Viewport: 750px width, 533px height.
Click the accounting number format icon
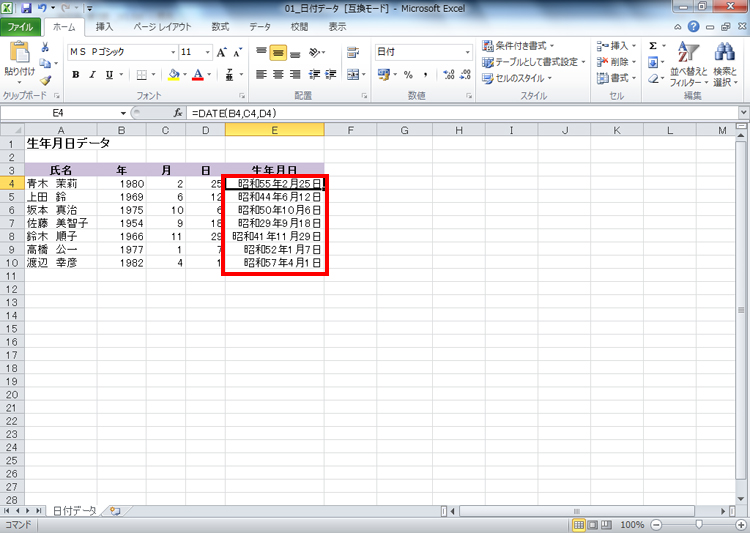click(384, 75)
